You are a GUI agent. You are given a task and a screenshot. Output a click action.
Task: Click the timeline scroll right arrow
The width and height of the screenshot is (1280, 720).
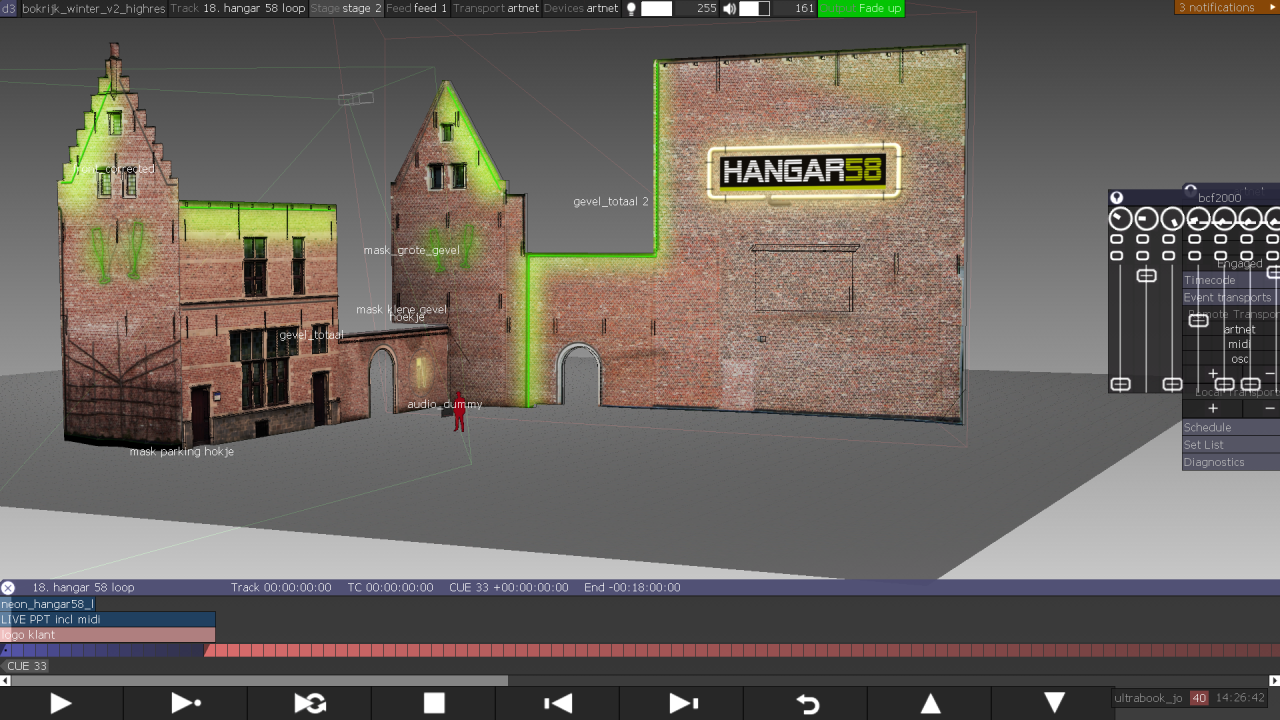tap(1275, 681)
